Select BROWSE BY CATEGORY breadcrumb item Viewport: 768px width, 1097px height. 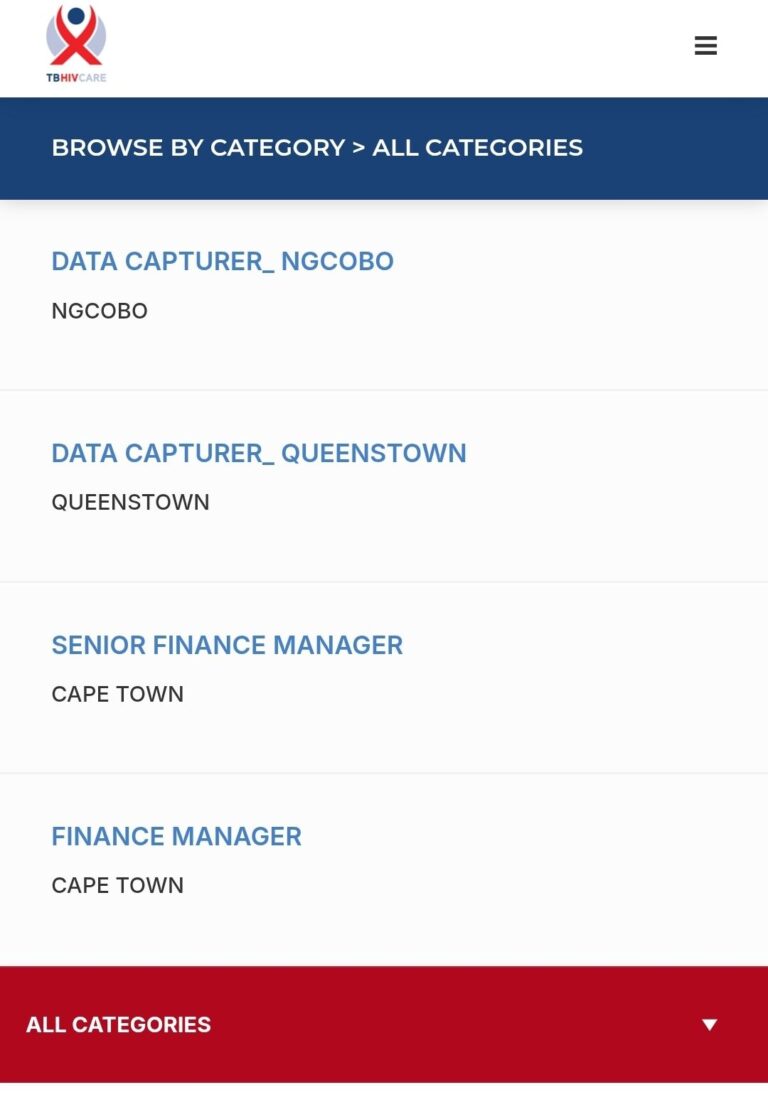197,147
